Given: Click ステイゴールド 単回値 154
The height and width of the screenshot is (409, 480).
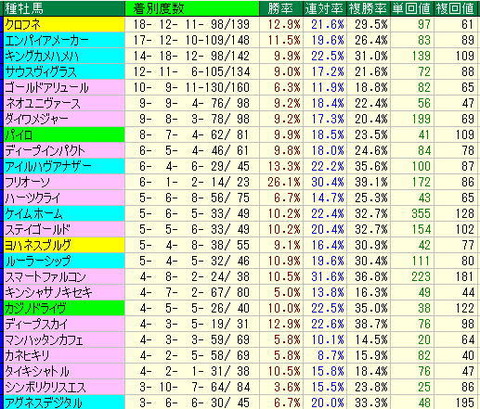Looking at the screenshot, I should coord(421,230).
